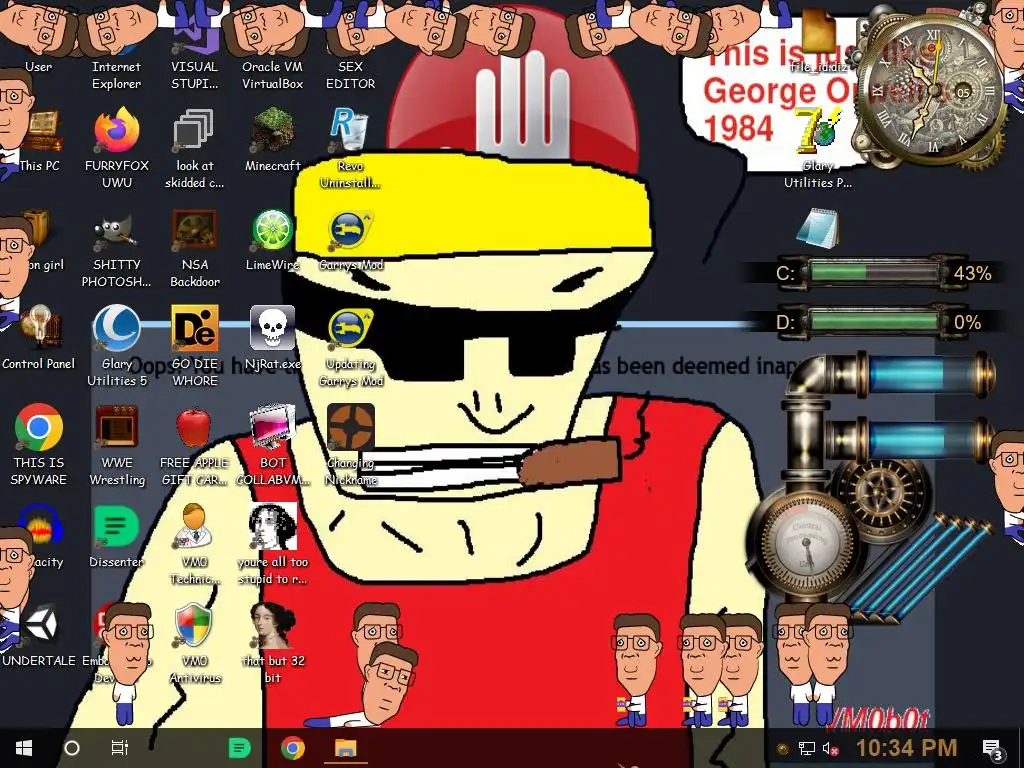Launch the Garrys Mod shortcut
Screen dimensions: 1024x768
tap(350, 231)
